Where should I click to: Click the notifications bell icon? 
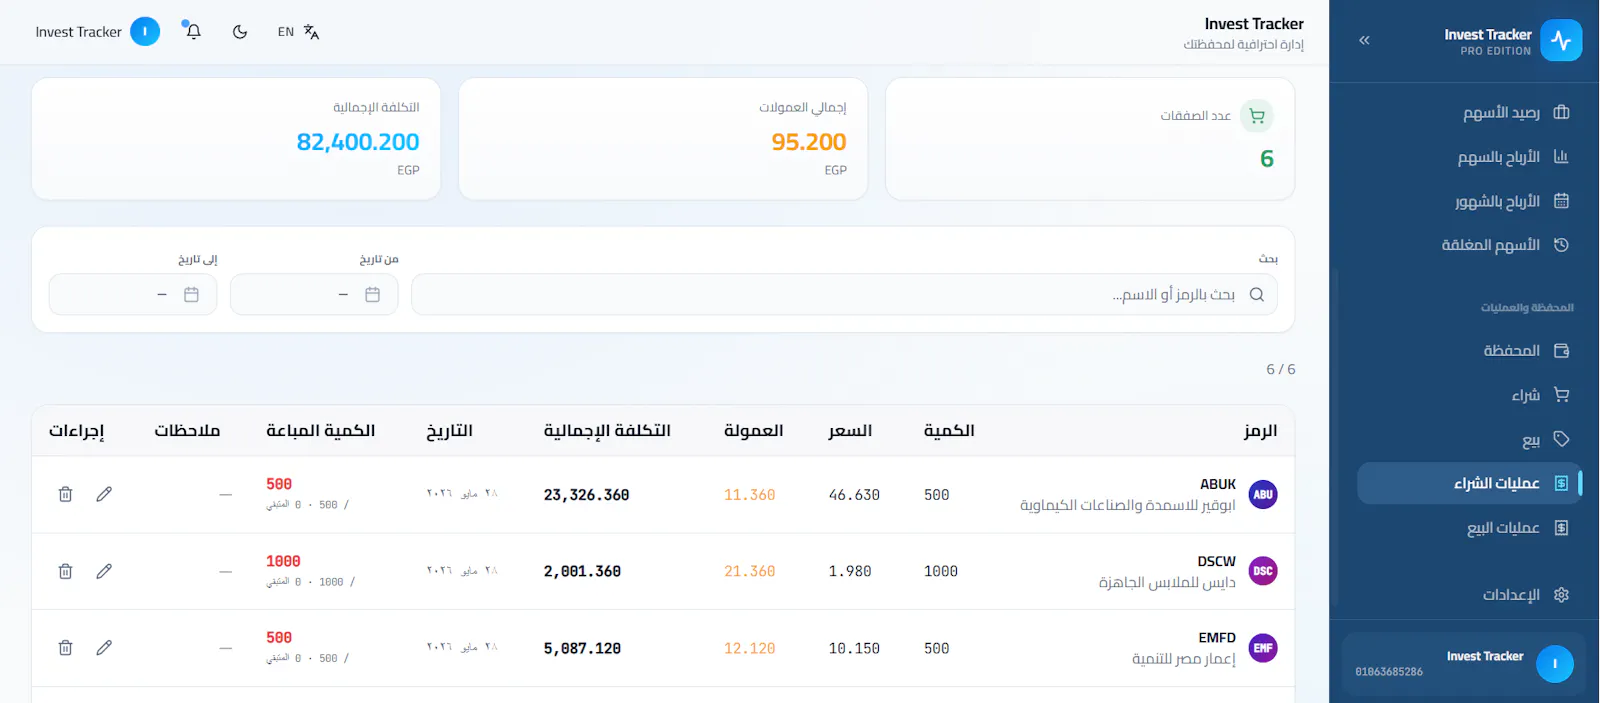[194, 32]
